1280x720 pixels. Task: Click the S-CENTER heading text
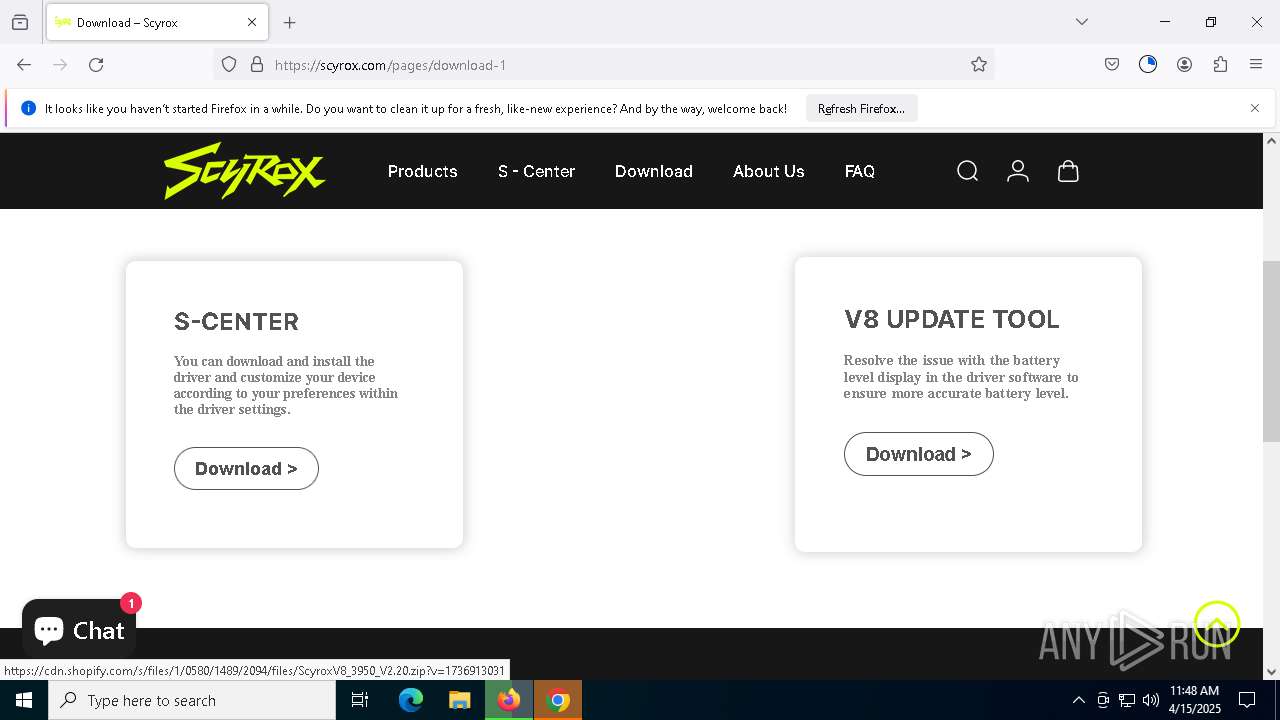point(236,321)
